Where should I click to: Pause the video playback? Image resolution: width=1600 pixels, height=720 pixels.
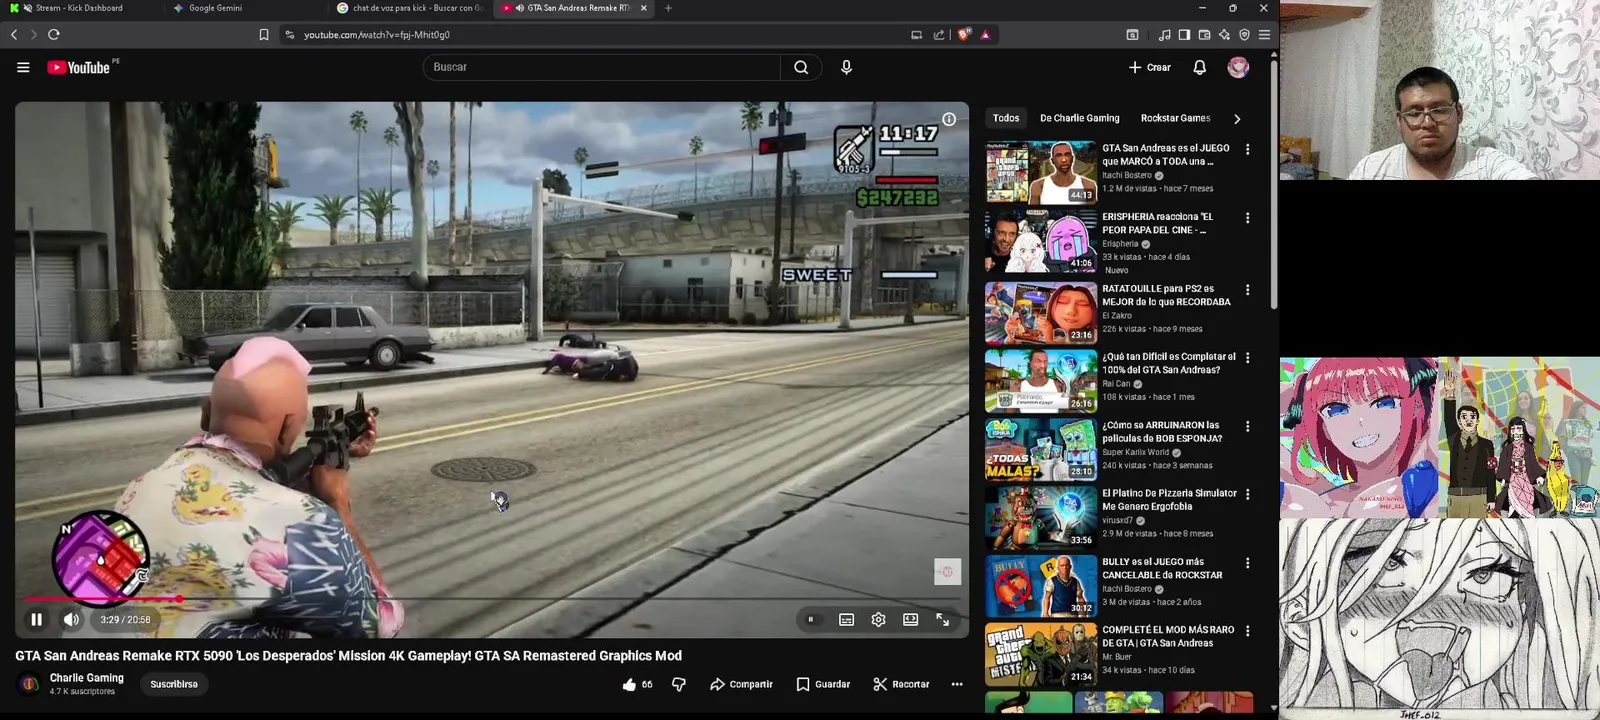coord(36,620)
